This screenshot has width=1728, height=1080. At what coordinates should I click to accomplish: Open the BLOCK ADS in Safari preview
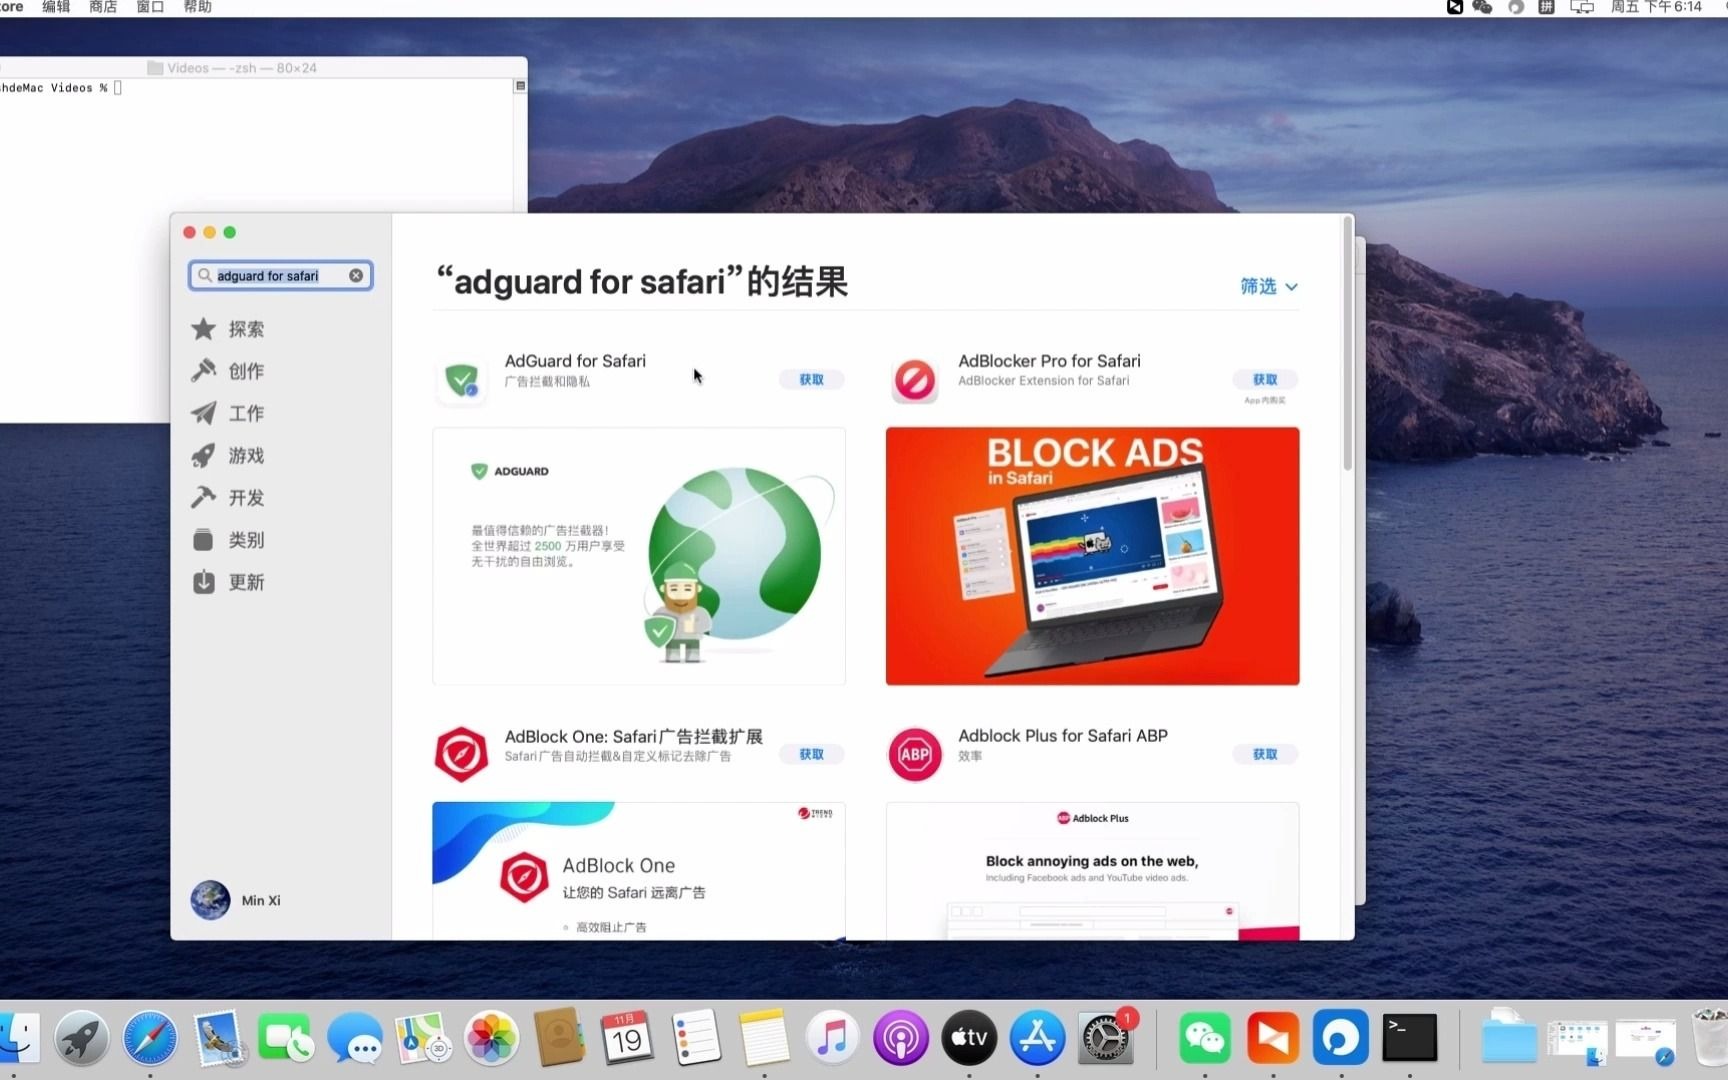(x=1092, y=556)
